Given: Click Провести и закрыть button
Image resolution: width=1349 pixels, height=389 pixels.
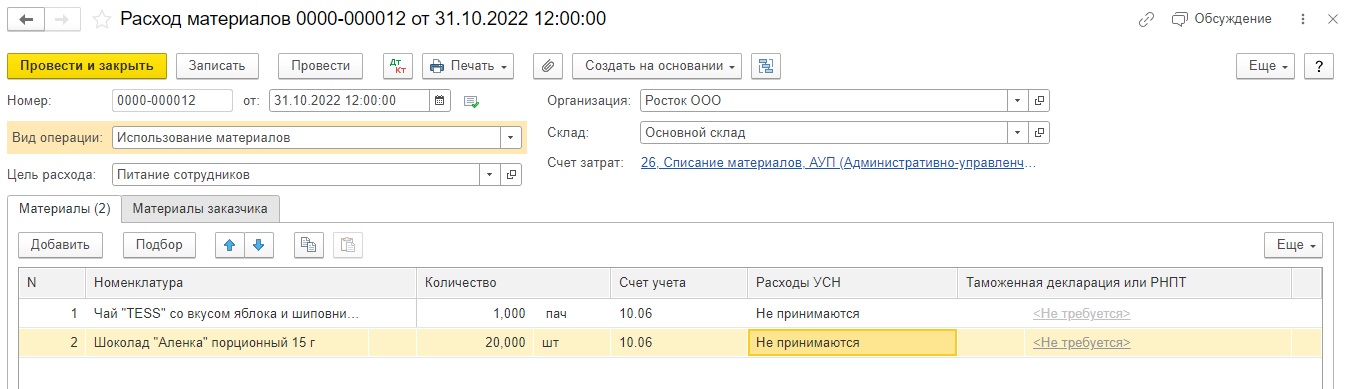Looking at the screenshot, I should [x=87, y=66].
